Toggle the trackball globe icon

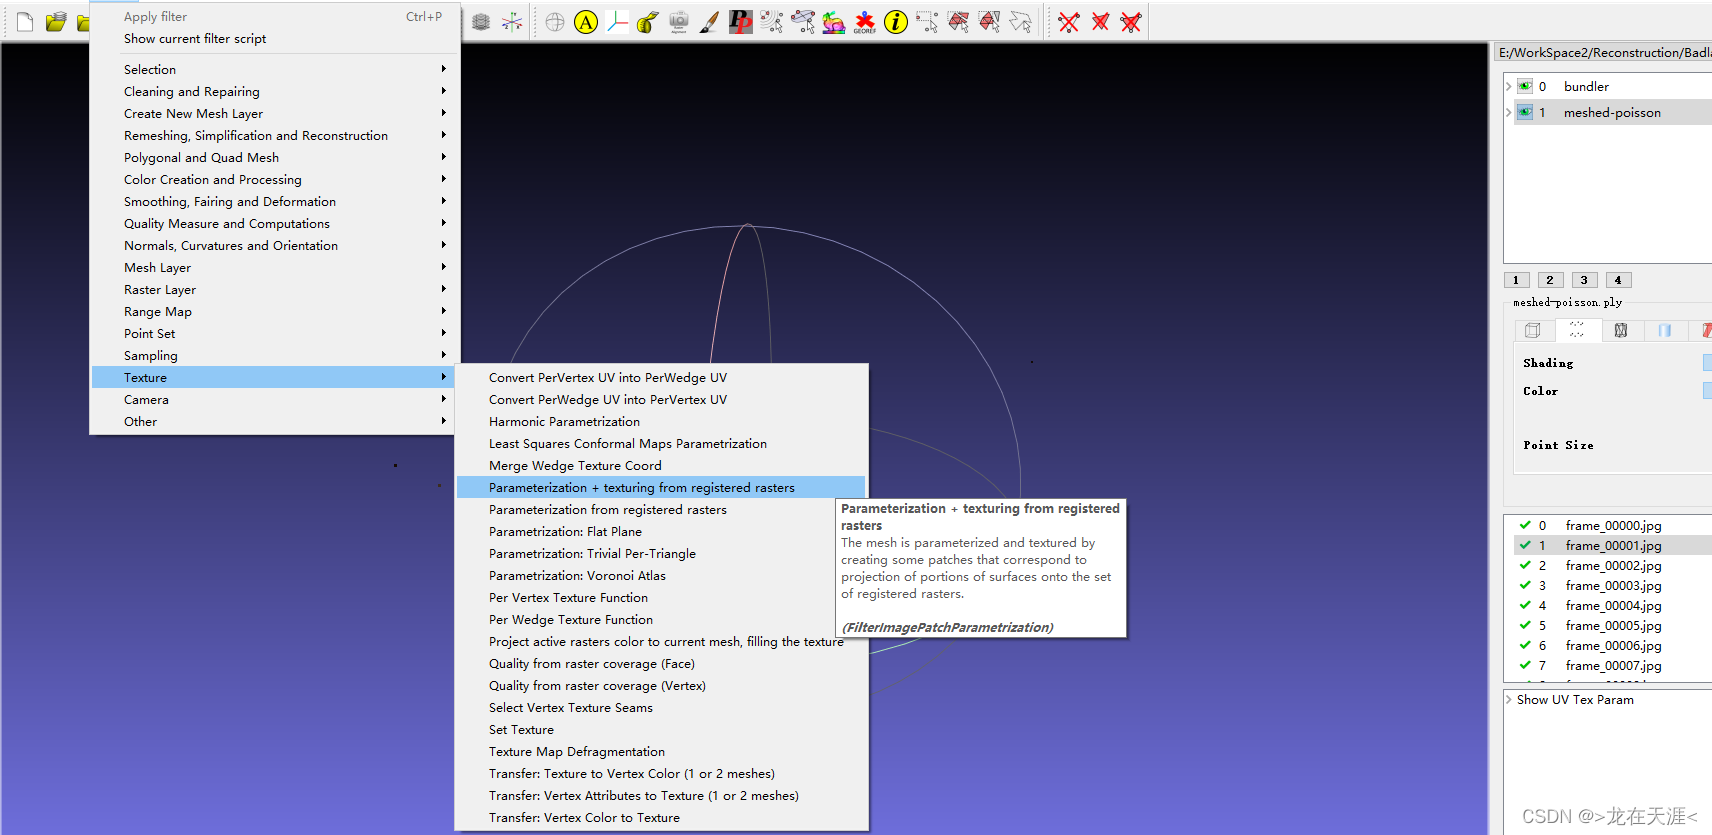tap(555, 22)
